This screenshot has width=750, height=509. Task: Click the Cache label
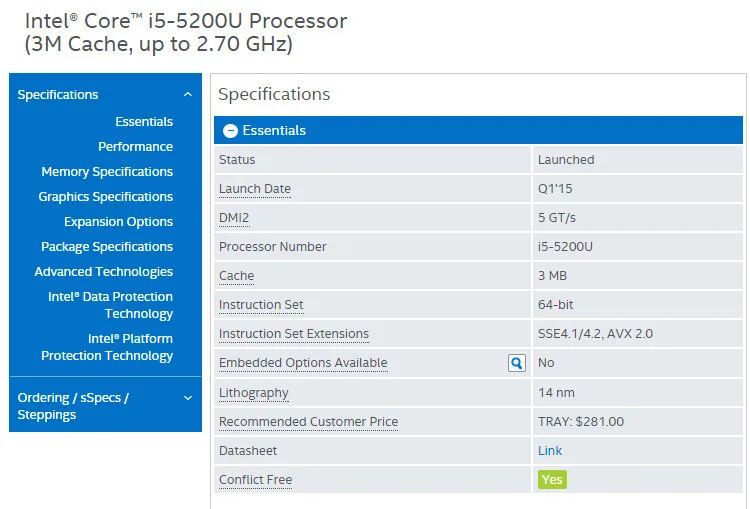[x=237, y=276]
